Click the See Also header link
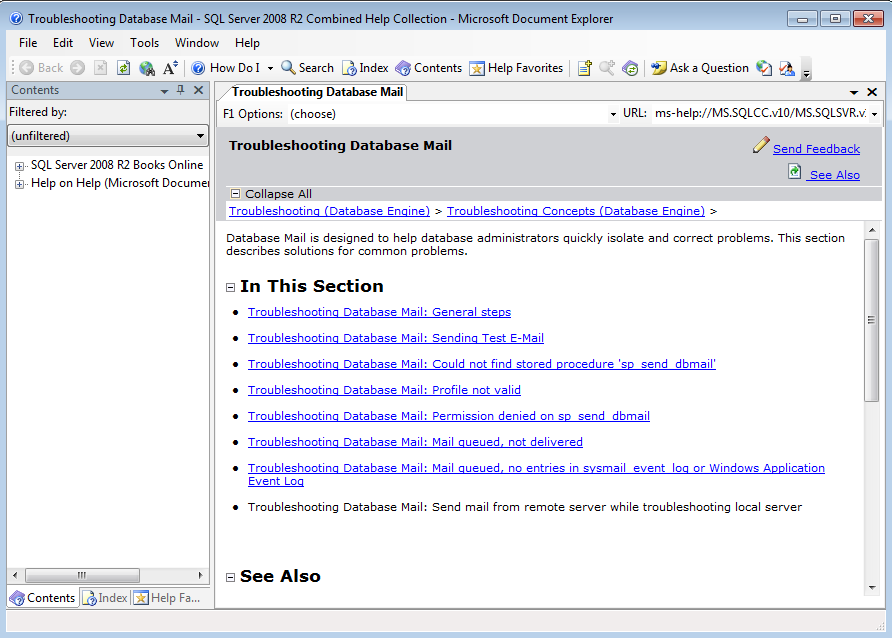The height and width of the screenshot is (638, 892). [835, 175]
